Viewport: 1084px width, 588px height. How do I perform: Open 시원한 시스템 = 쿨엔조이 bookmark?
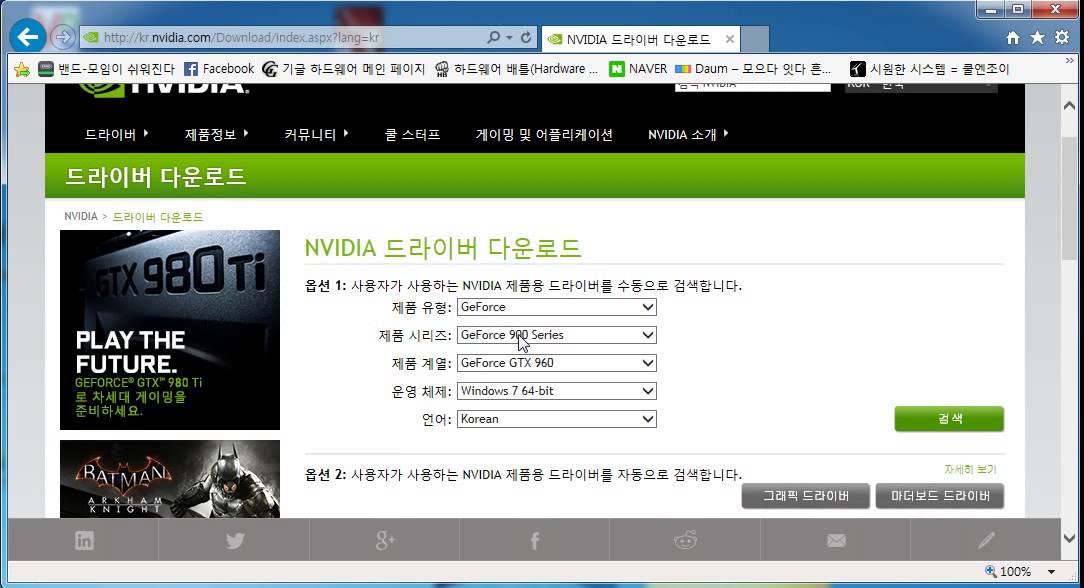(930, 69)
